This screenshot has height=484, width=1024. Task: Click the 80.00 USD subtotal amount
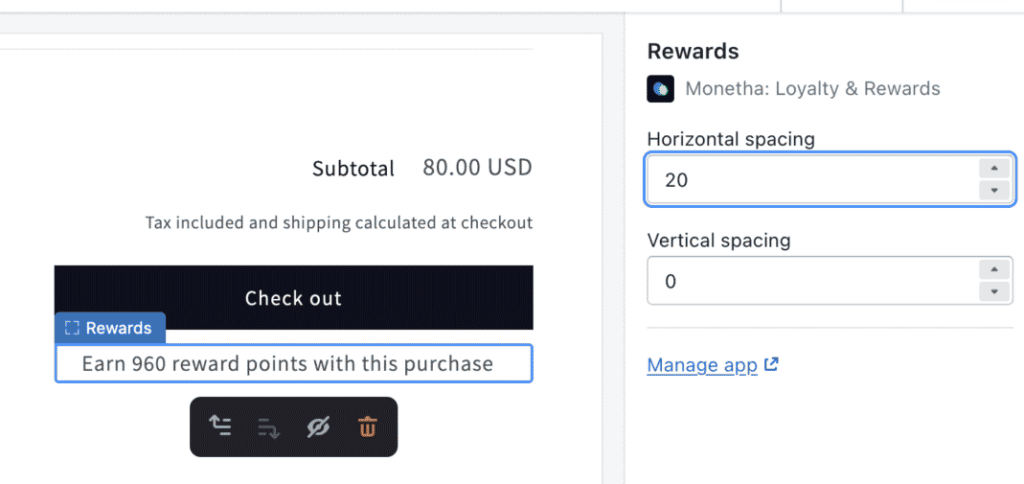(477, 168)
